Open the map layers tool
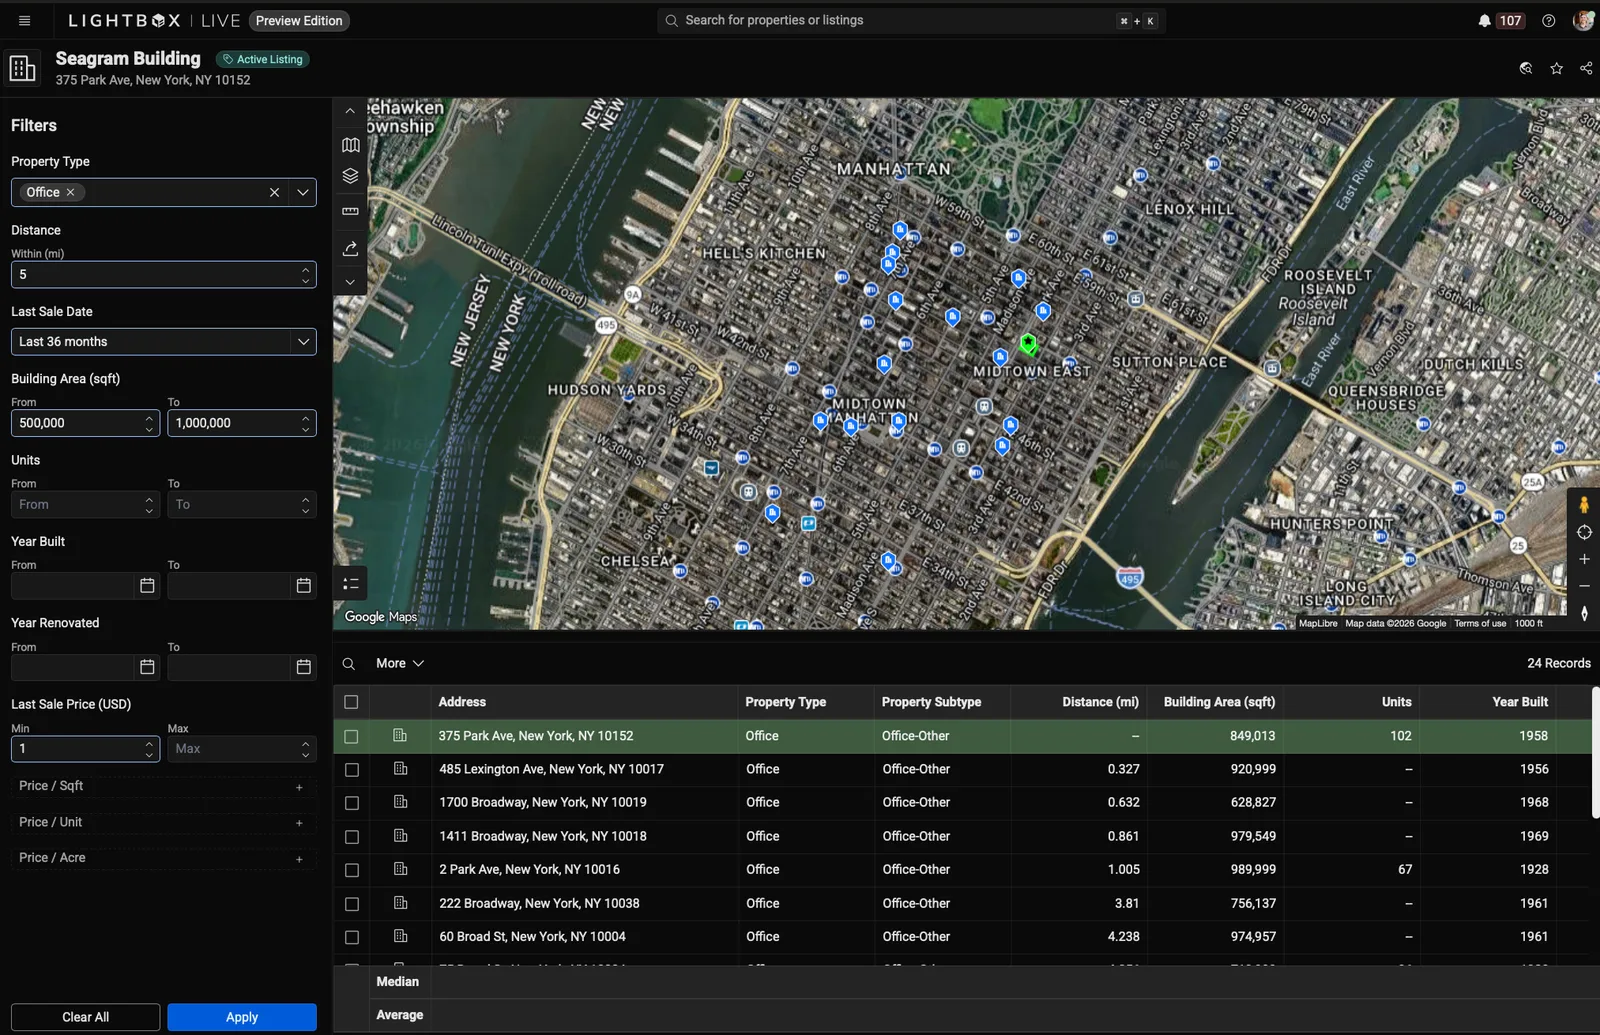 tap(350, 176)
